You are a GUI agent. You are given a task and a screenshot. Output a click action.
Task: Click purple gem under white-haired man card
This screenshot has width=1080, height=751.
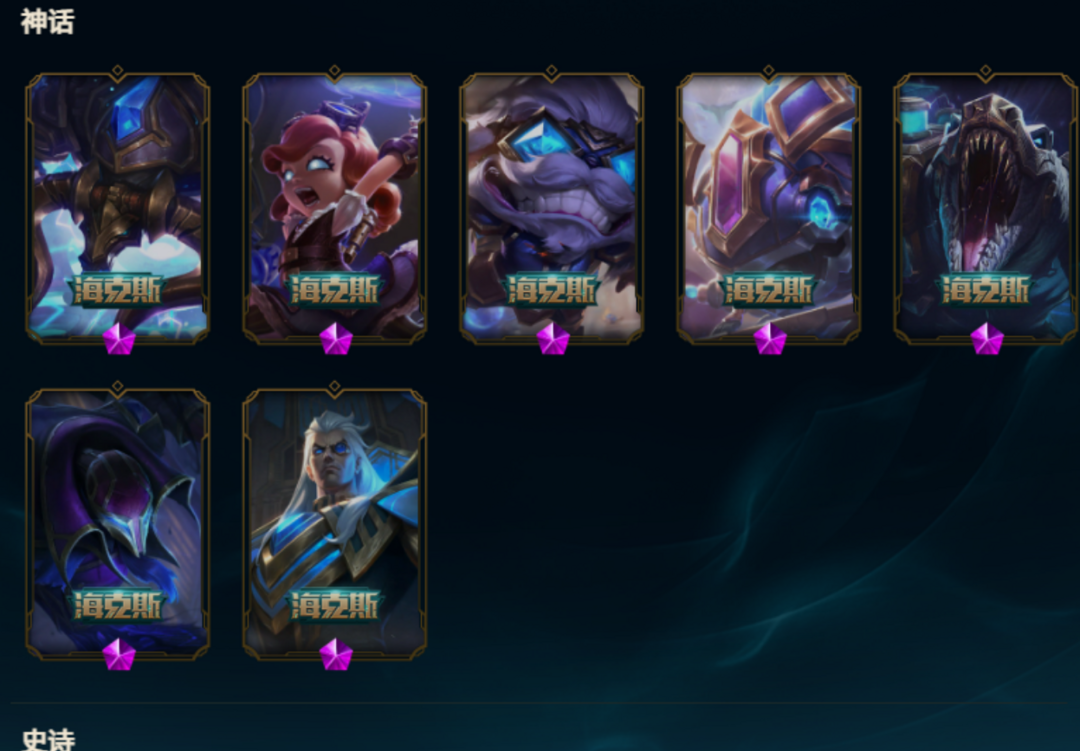tap(336, 655)
